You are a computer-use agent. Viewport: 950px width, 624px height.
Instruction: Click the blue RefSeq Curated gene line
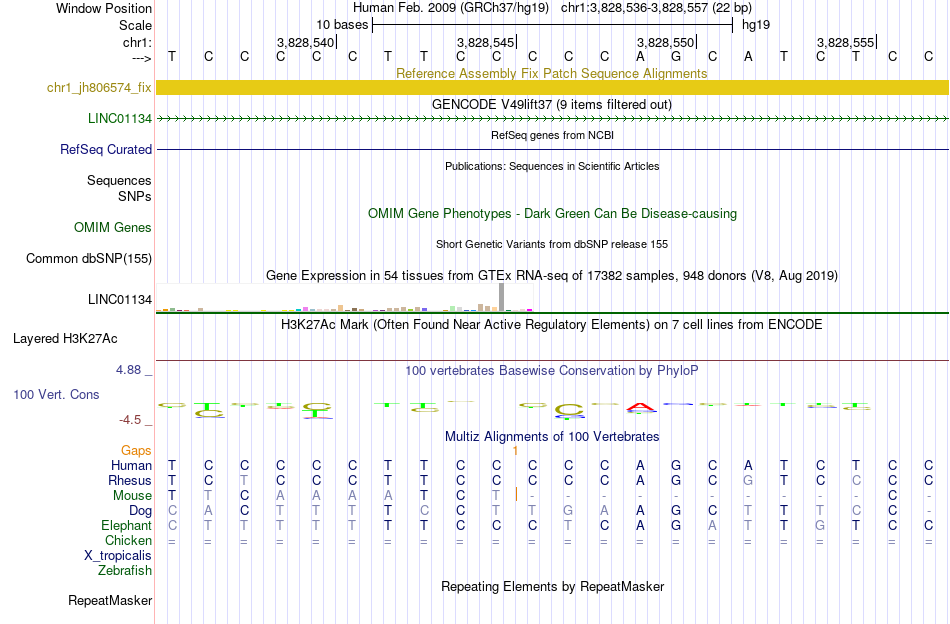tap(552, 149)
